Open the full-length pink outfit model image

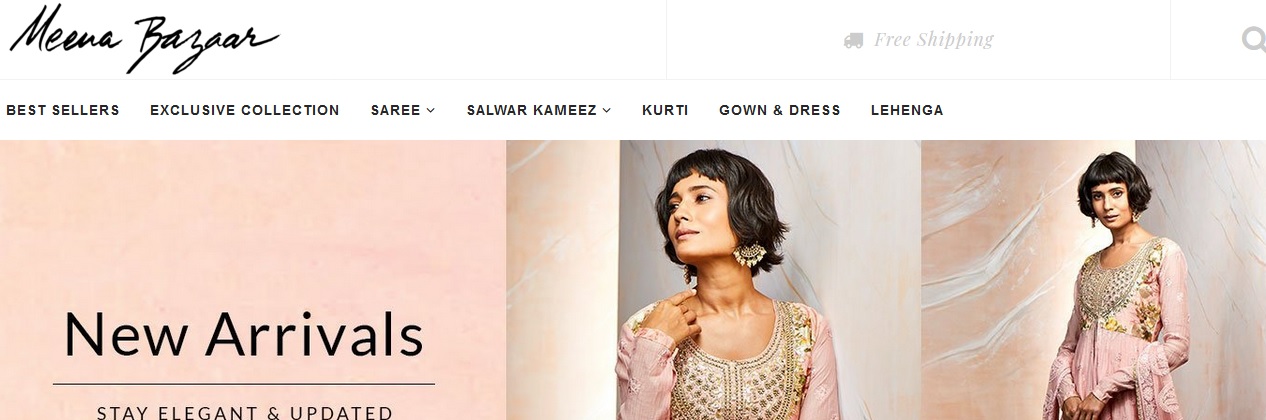point(1094,280)
